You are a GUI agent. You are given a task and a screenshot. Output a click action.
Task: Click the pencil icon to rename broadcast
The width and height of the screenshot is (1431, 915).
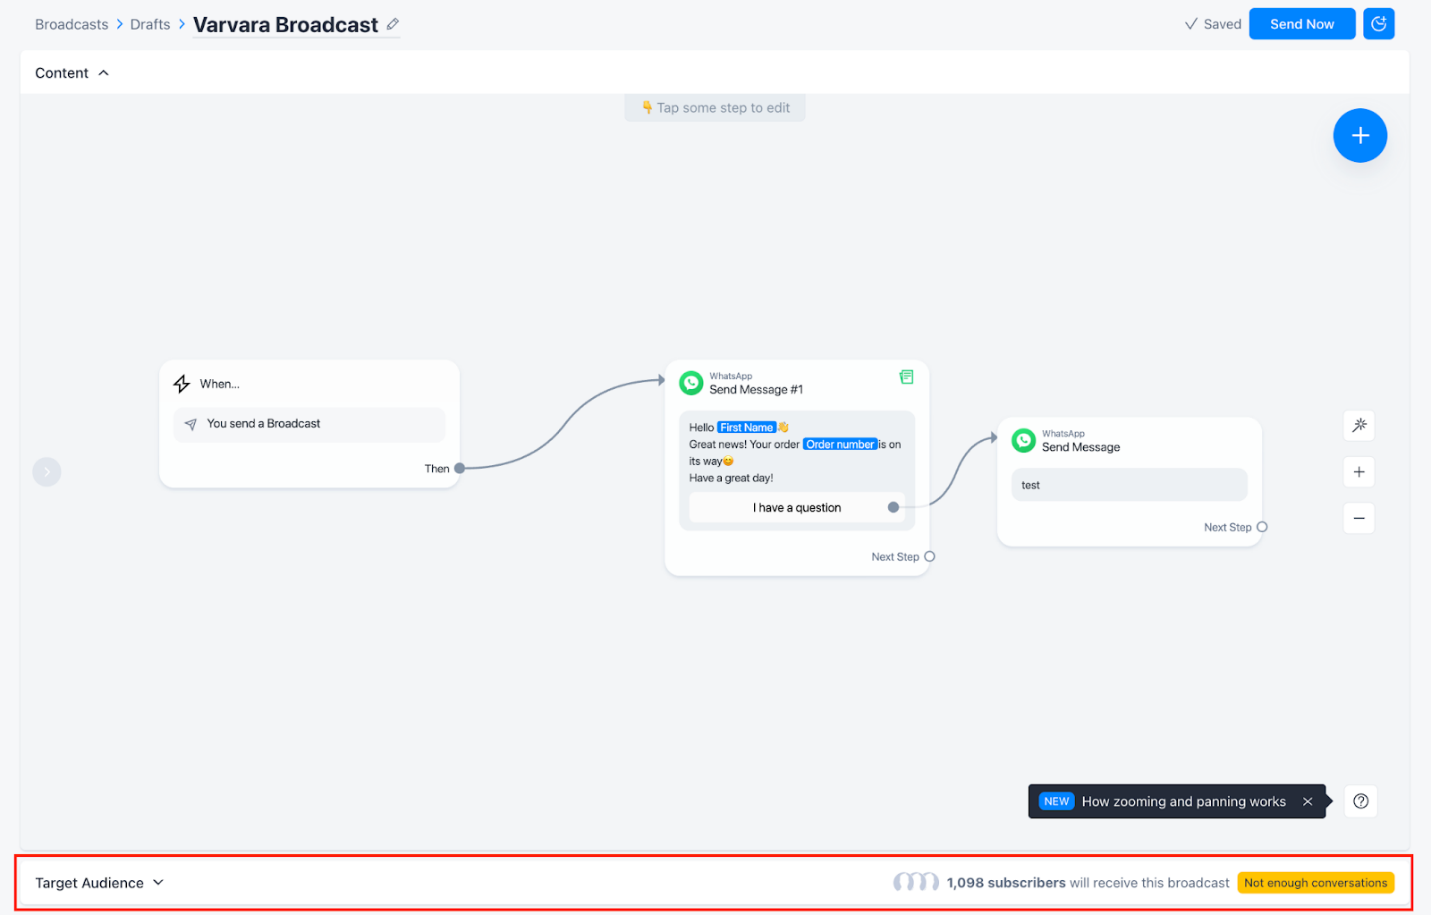(x=393, y=24)
